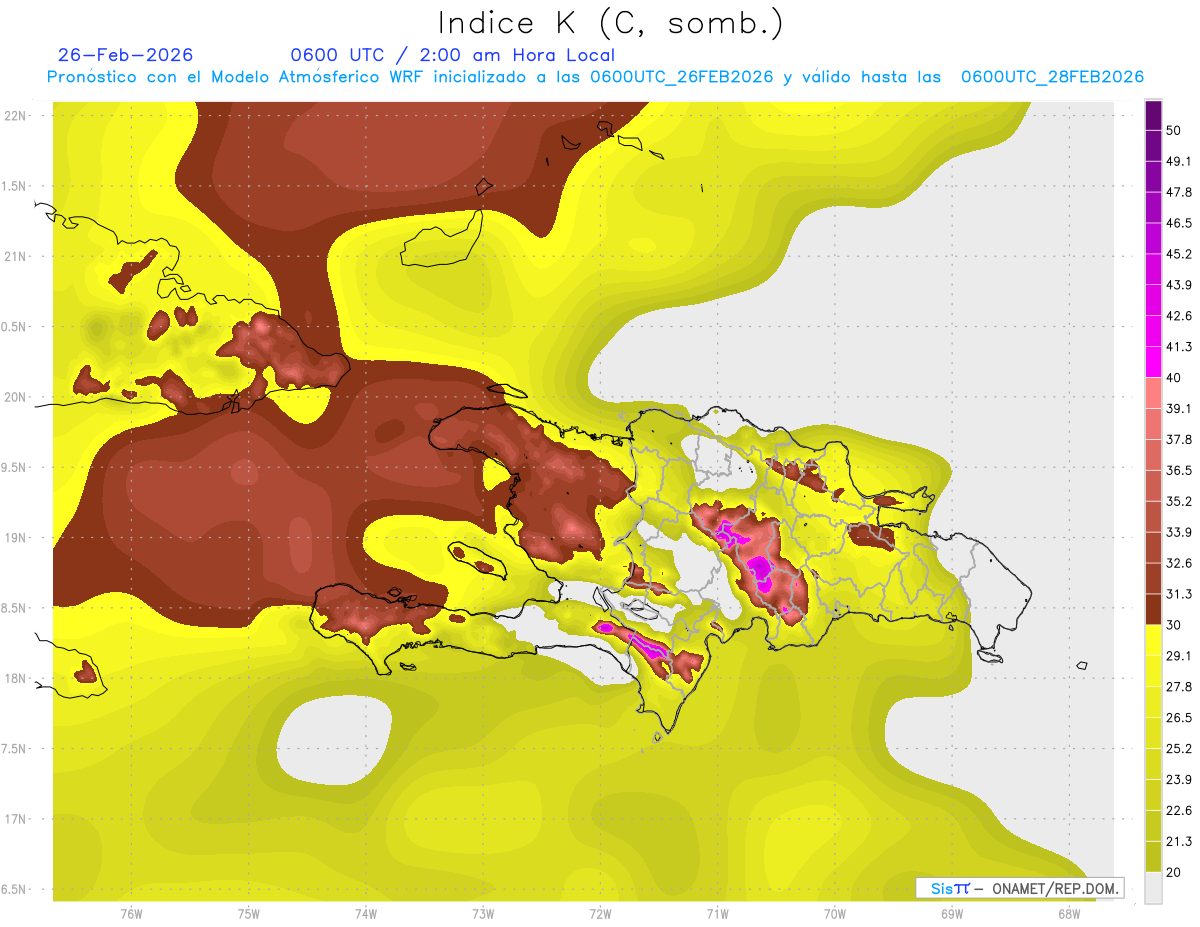Click the '17N' latitude label
The image size is (1200, 927).
click(17, 820)
